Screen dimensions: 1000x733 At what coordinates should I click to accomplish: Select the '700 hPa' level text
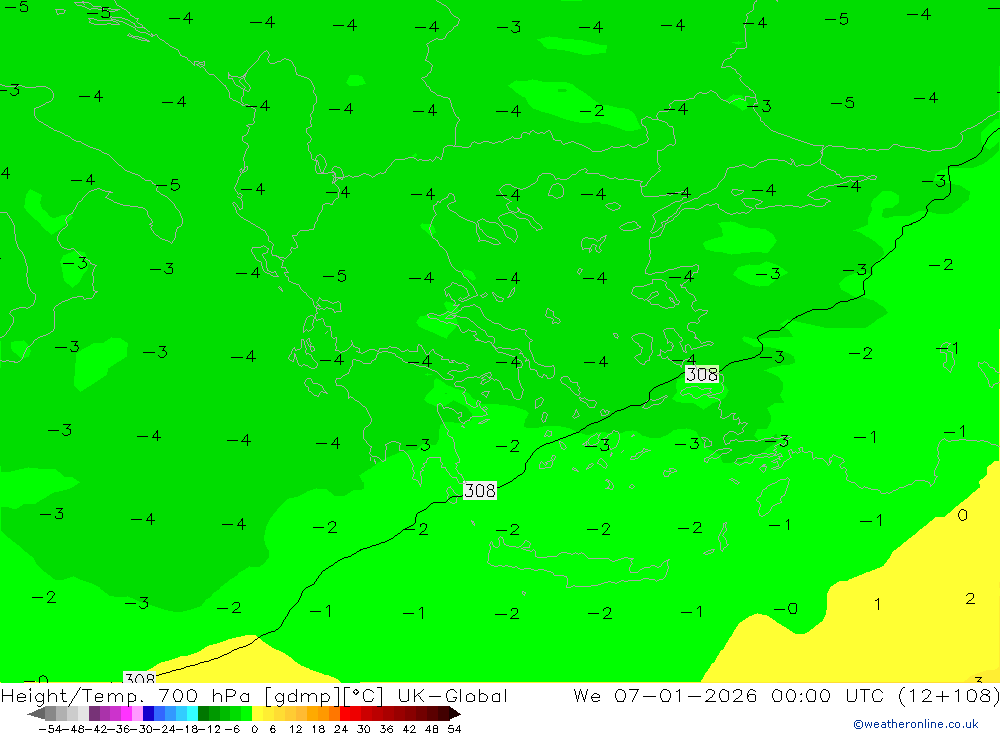pyautogui.click(x=203, y=696)
